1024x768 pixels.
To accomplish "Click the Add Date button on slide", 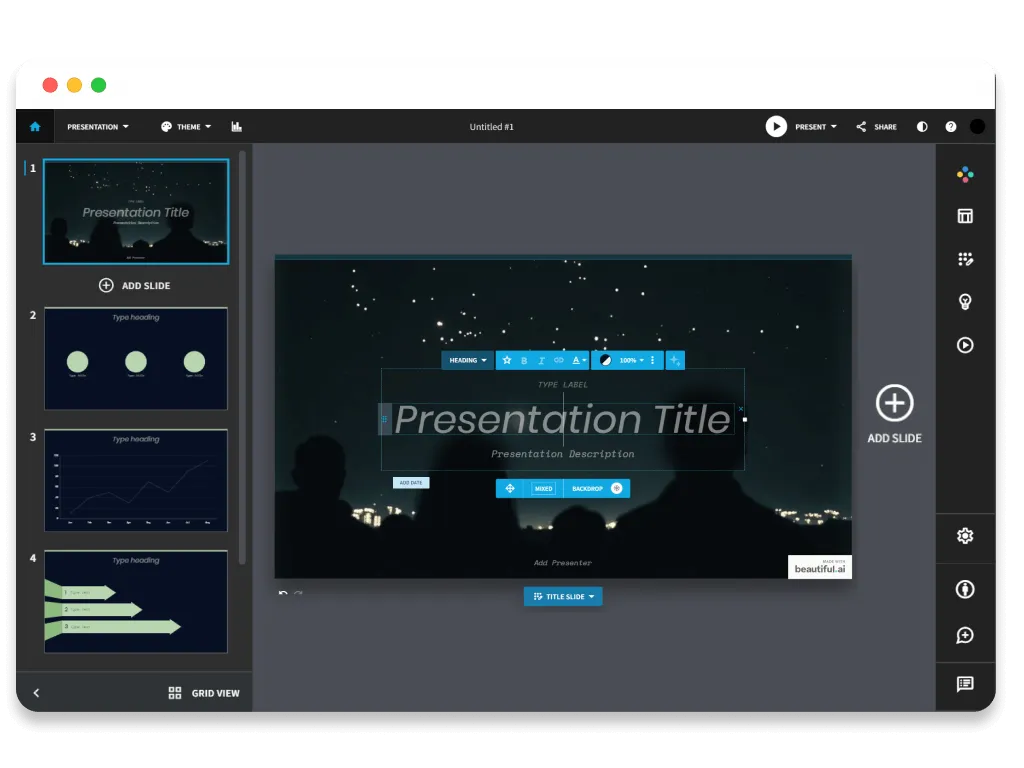I will click(x=411, y=483).
